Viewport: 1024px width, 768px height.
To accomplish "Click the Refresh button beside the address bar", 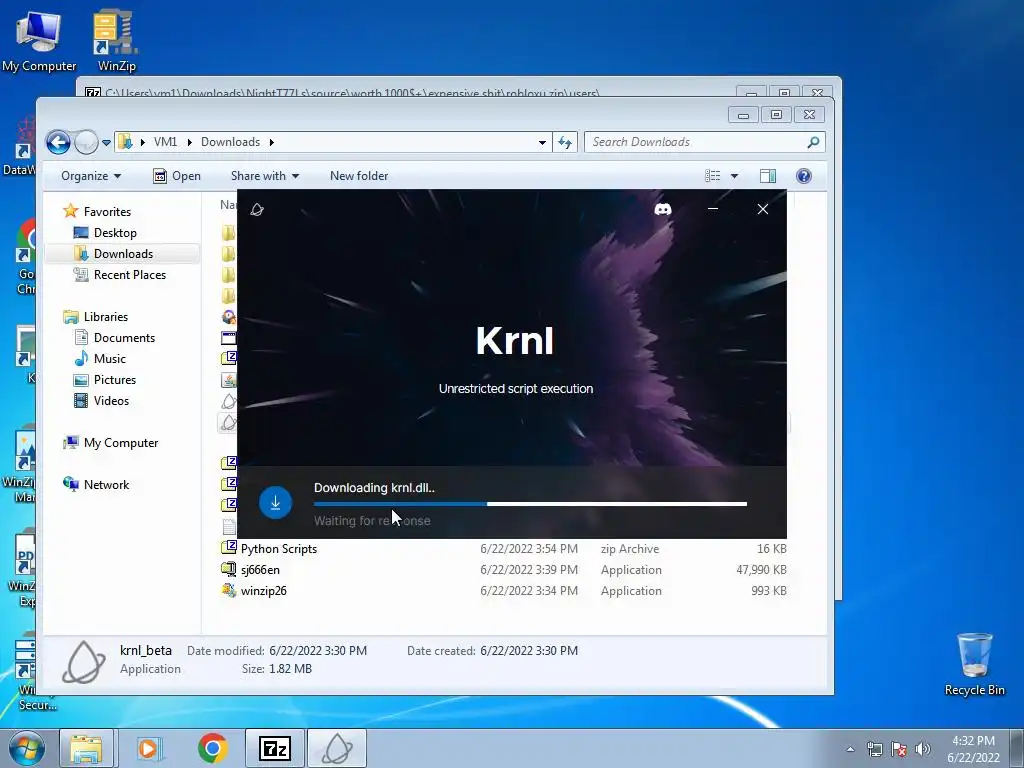I will tap(565, 142).
